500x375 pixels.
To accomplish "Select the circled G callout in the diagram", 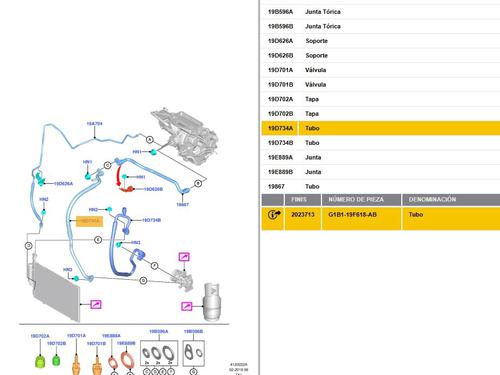I will point(143,281).
